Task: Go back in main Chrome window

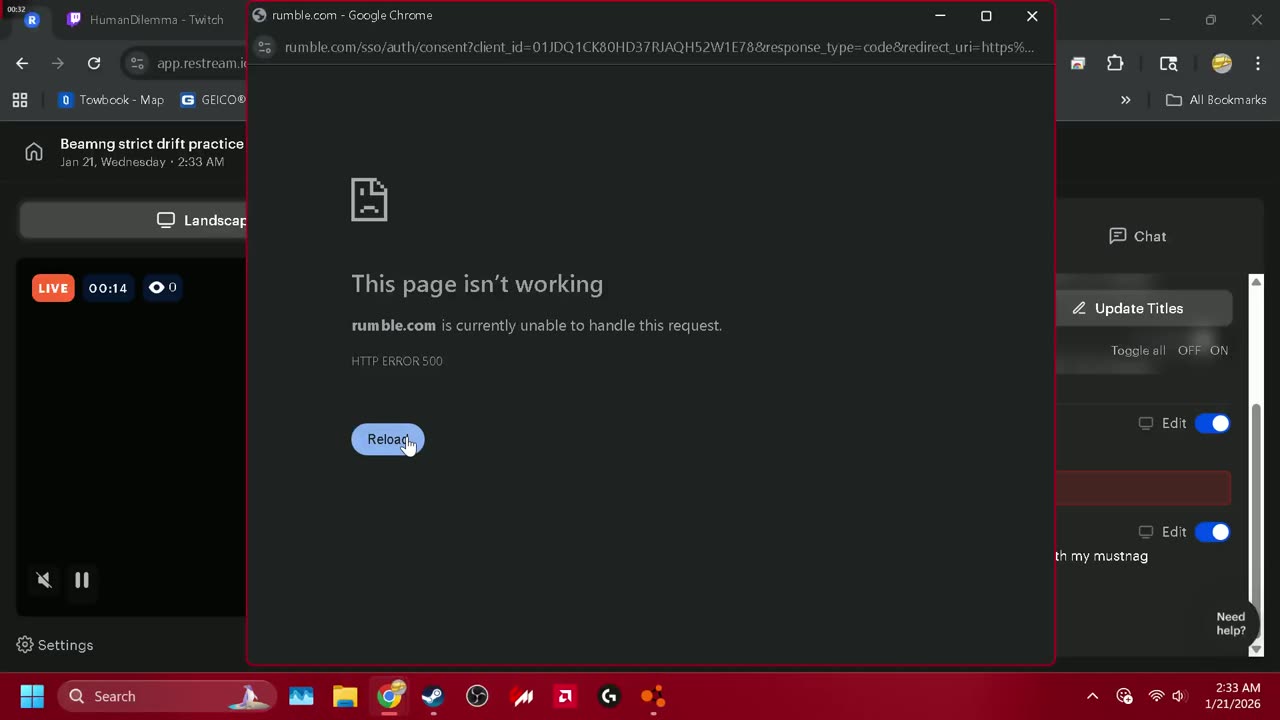Action: [x=22, y=63]
